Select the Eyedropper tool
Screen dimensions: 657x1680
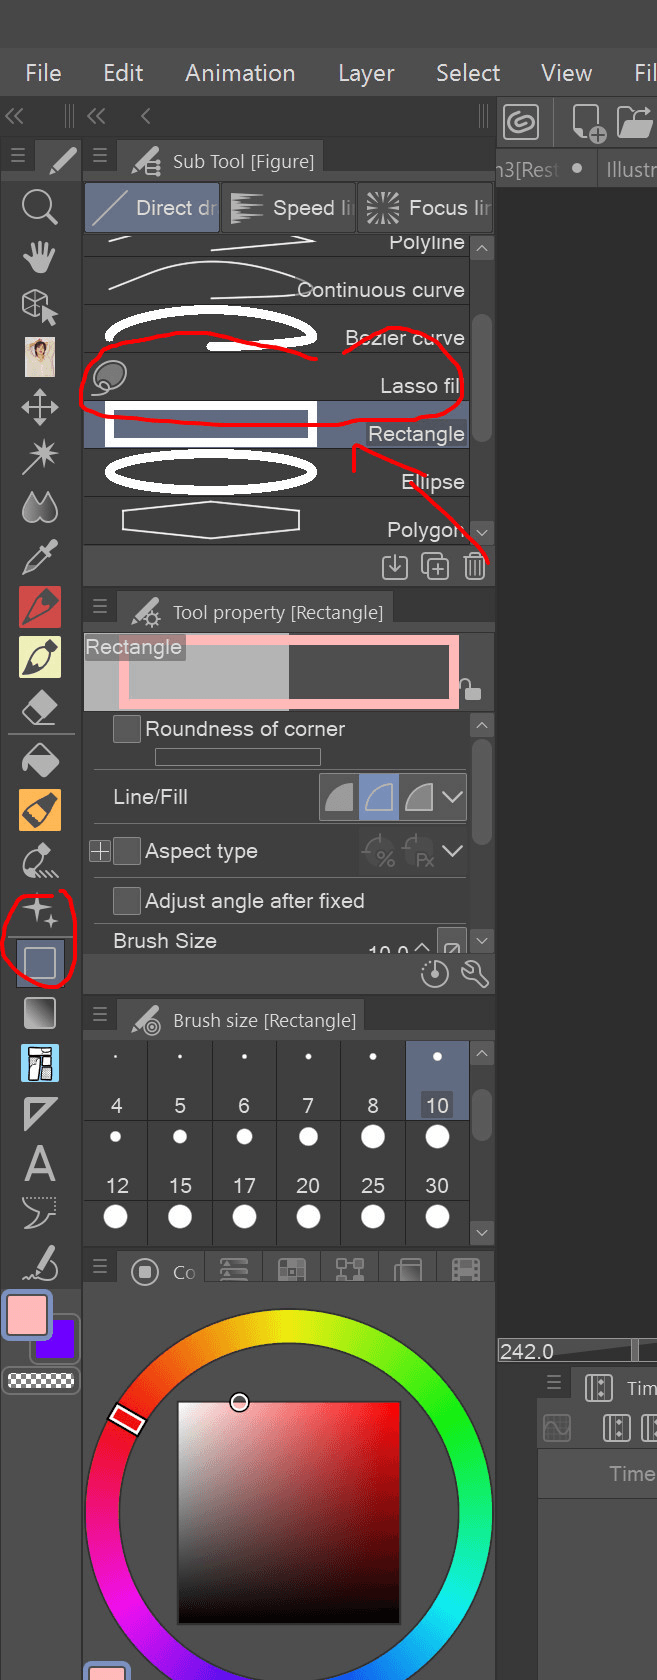coord(39,556)
